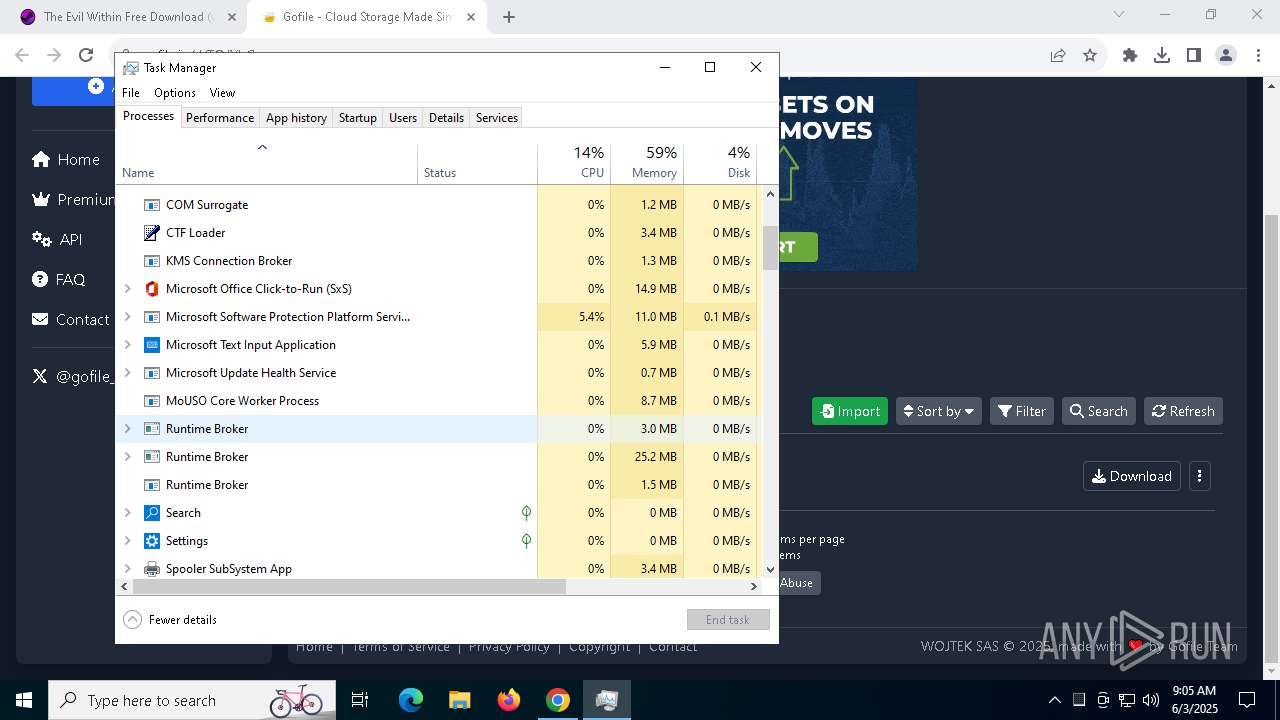Click the Refresh button on Gofile

[x=1183, y=411]
